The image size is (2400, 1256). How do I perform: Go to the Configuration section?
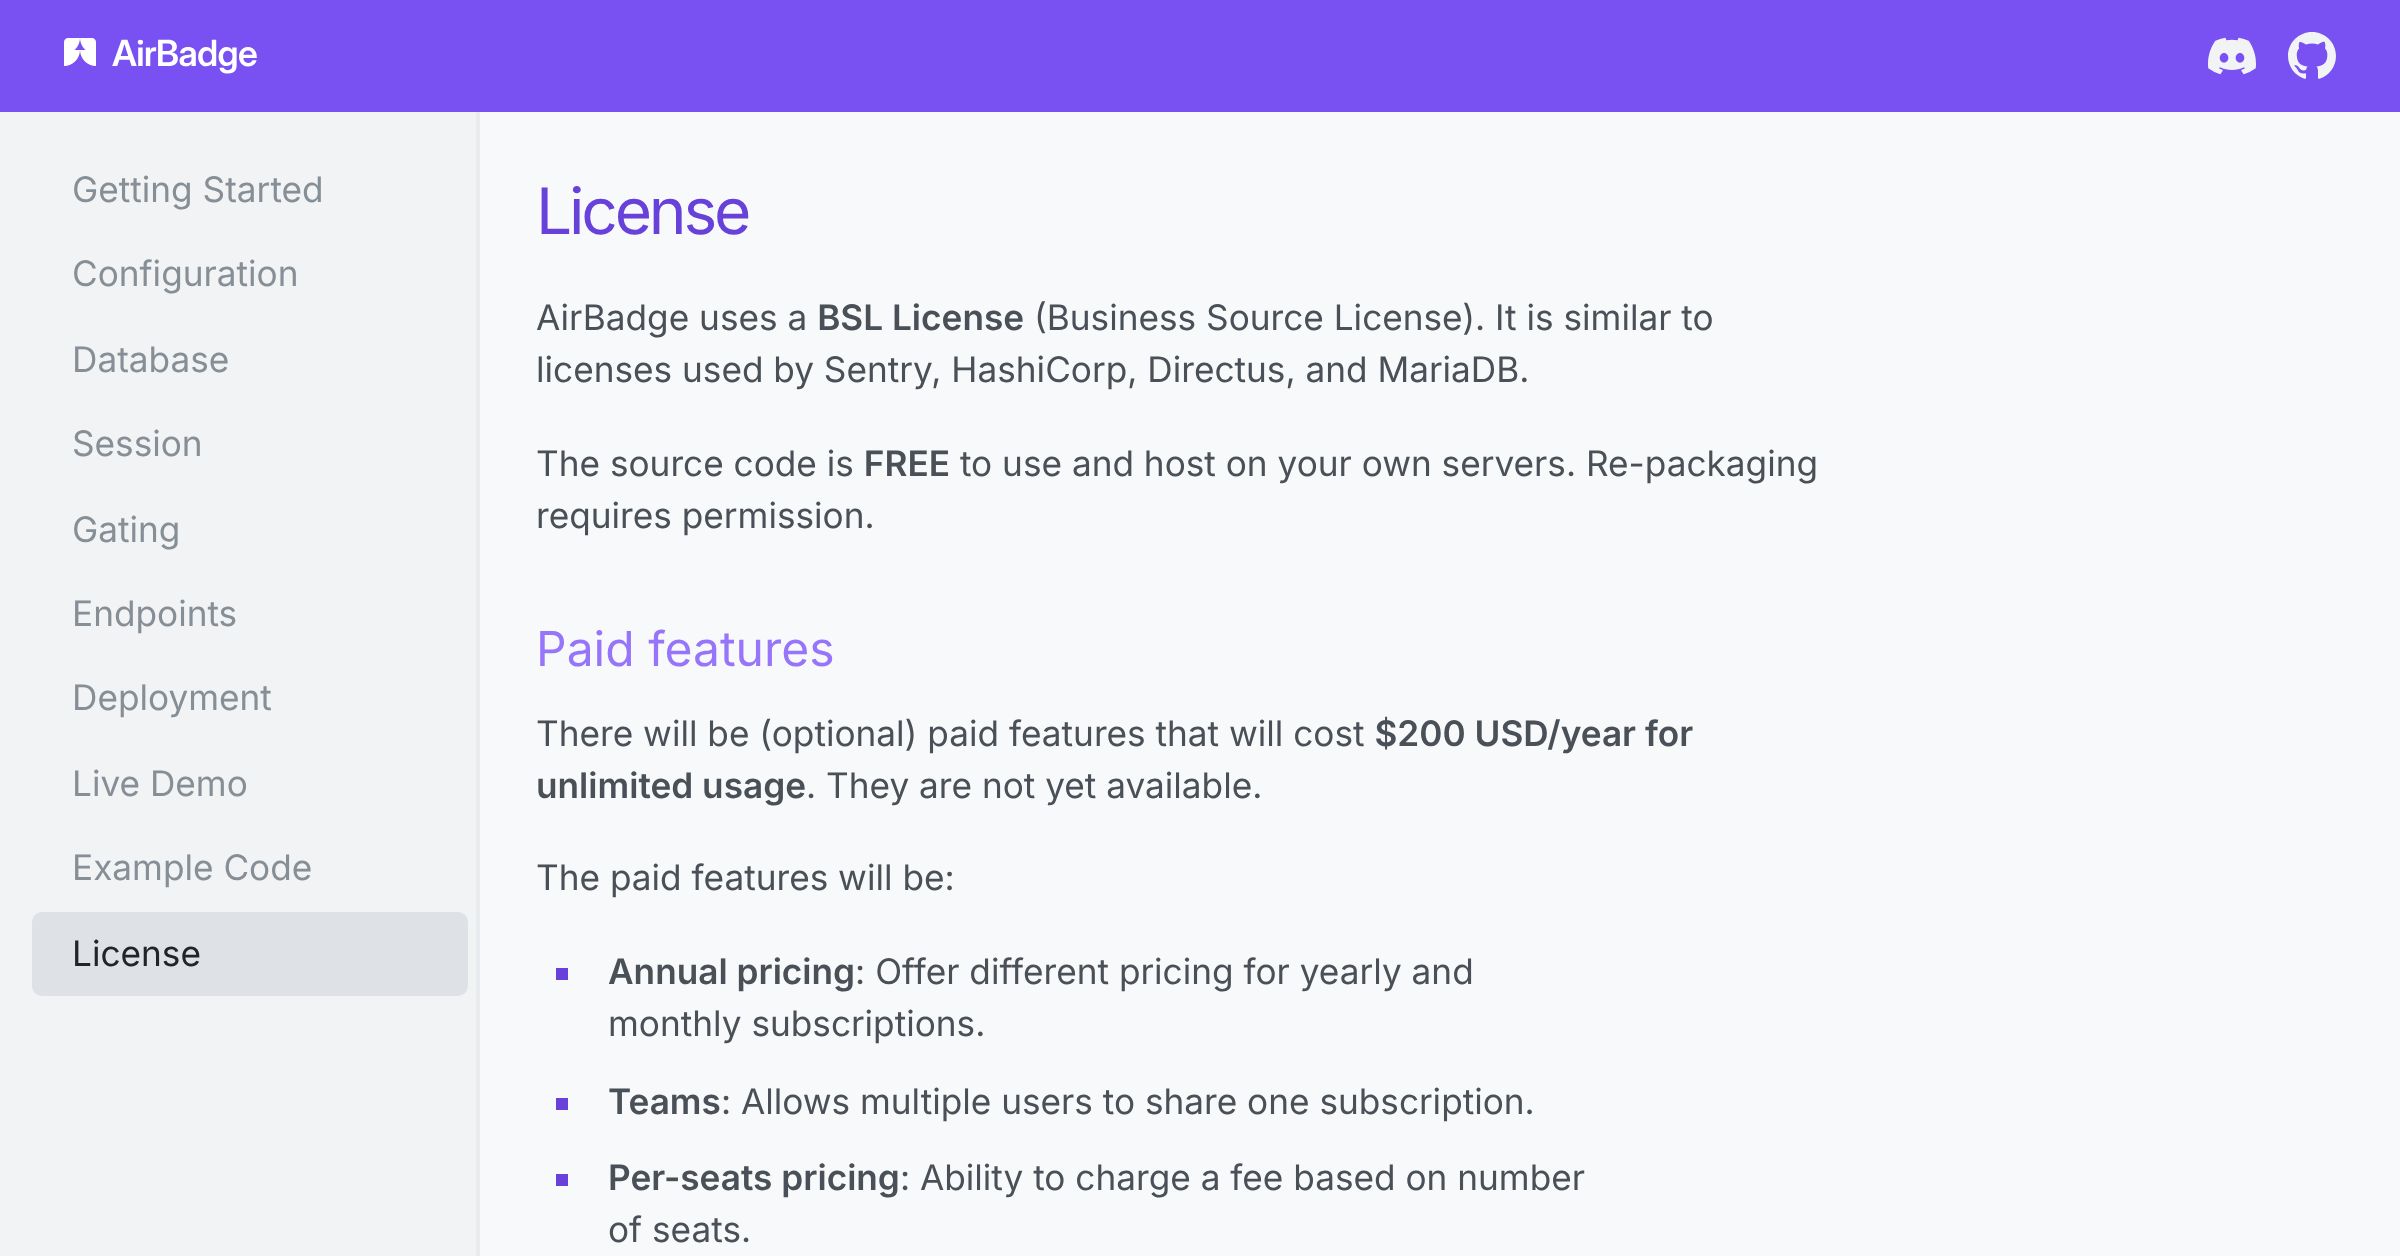185,274
